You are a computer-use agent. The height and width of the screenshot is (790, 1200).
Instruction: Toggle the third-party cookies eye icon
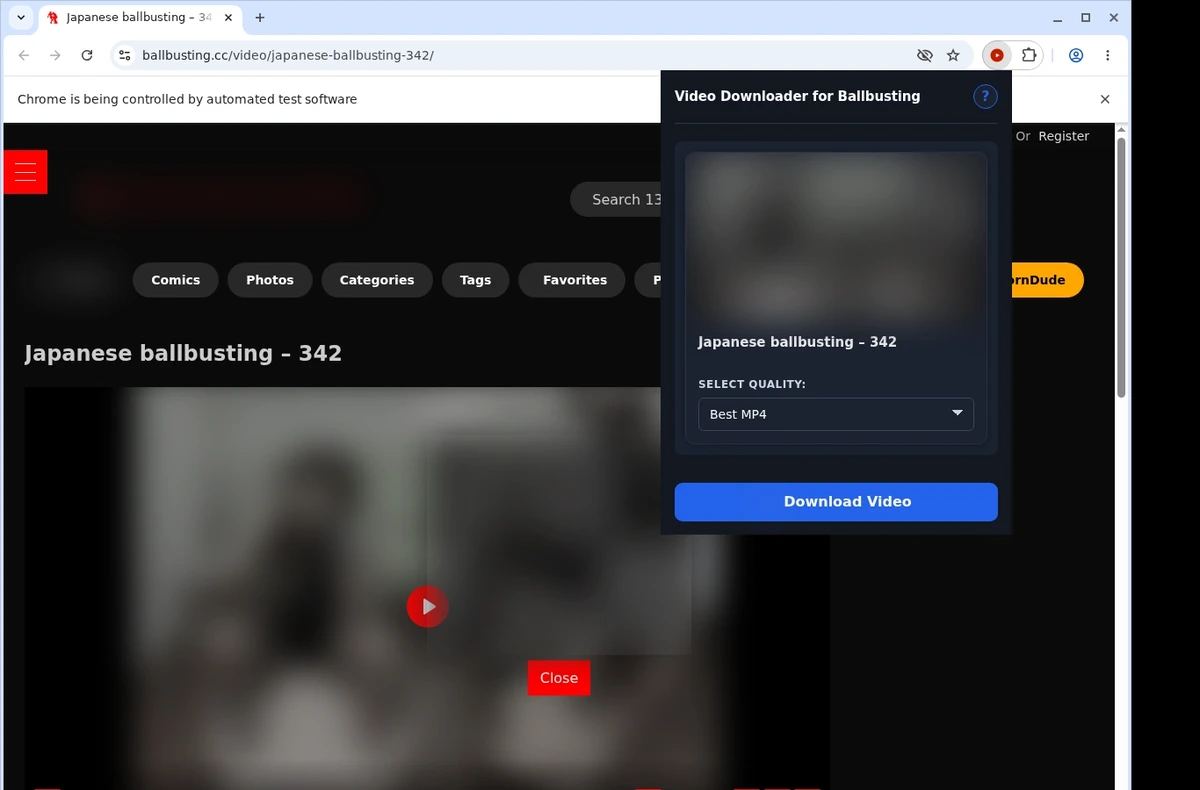click(x=924, y=56)
